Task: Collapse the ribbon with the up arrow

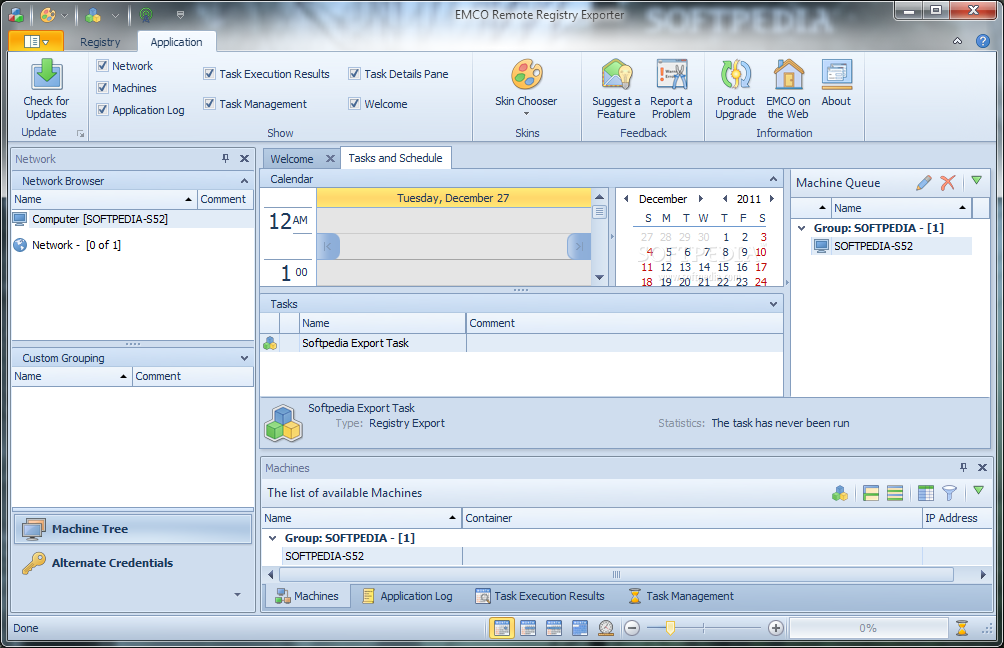Action: (x=957, y=41)
